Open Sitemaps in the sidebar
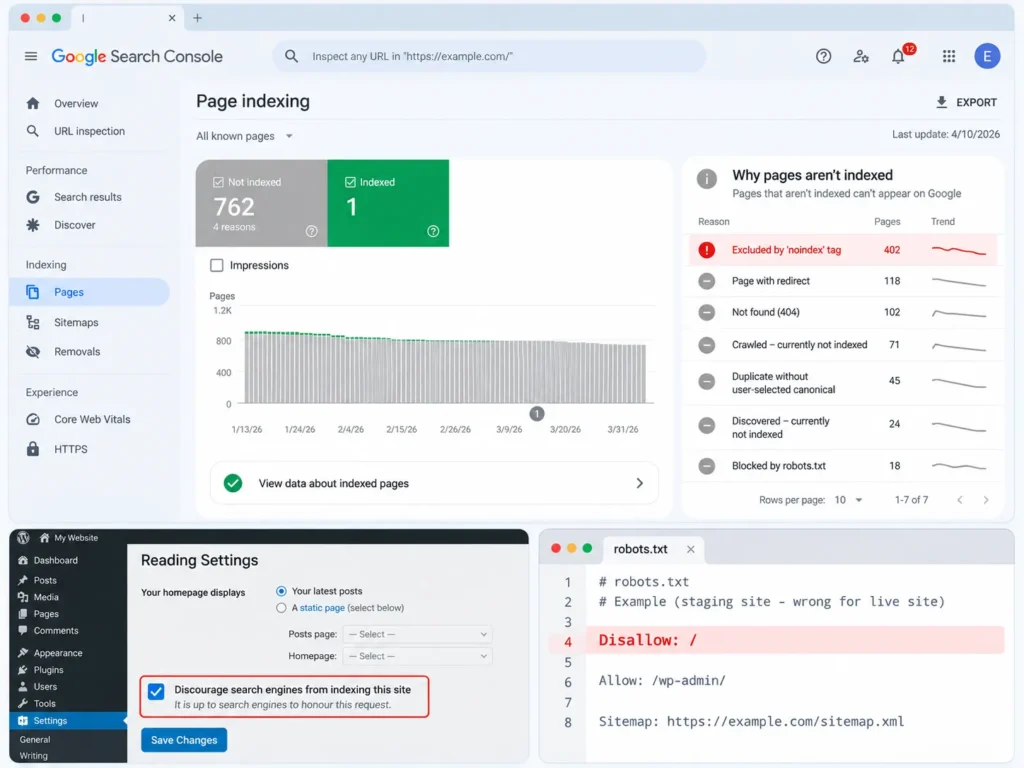1024x768 pixels. [x=76, y=323]
